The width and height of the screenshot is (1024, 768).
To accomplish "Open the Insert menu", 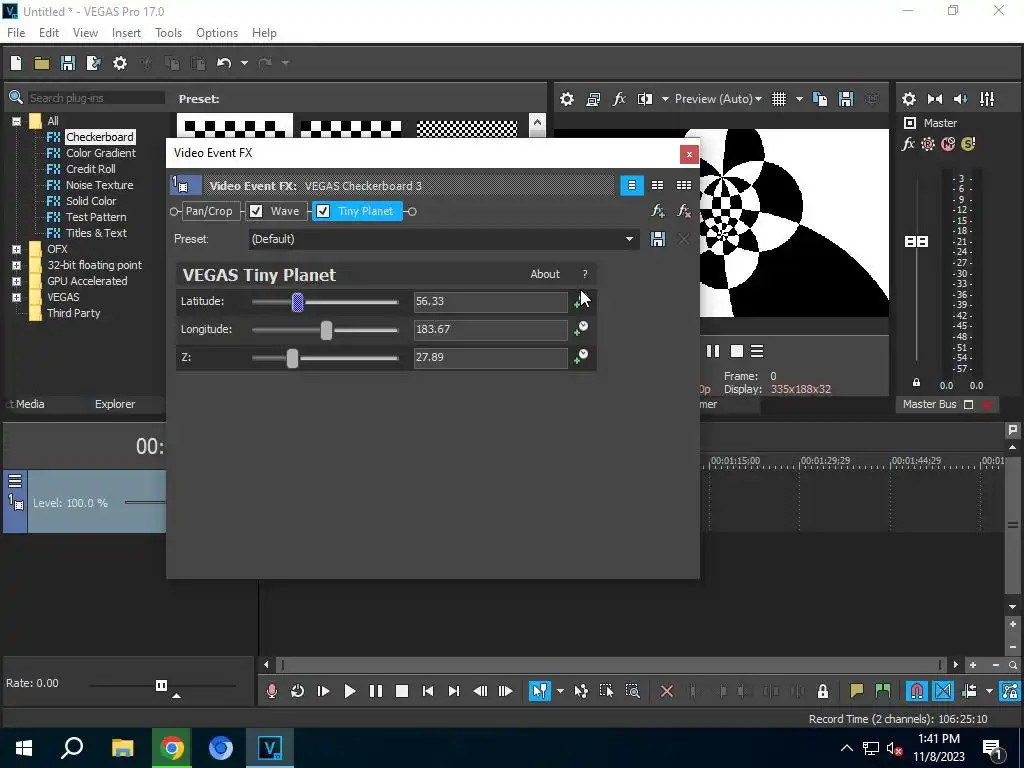I will point(126,33).
